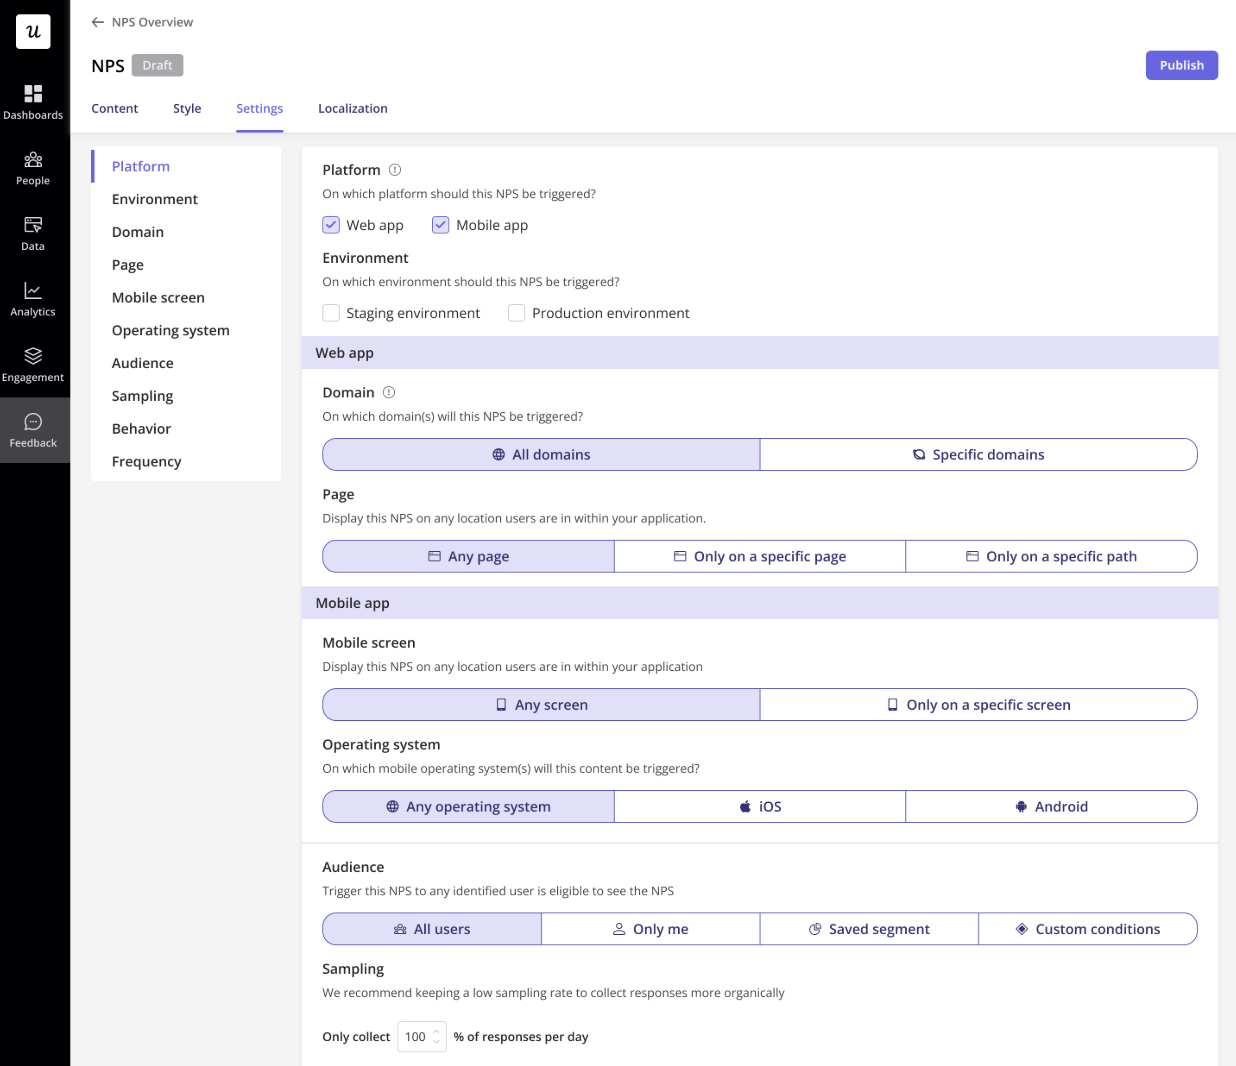Click the Userpilot logo icon
The image size is (1236, 1066).
[33, 32]
